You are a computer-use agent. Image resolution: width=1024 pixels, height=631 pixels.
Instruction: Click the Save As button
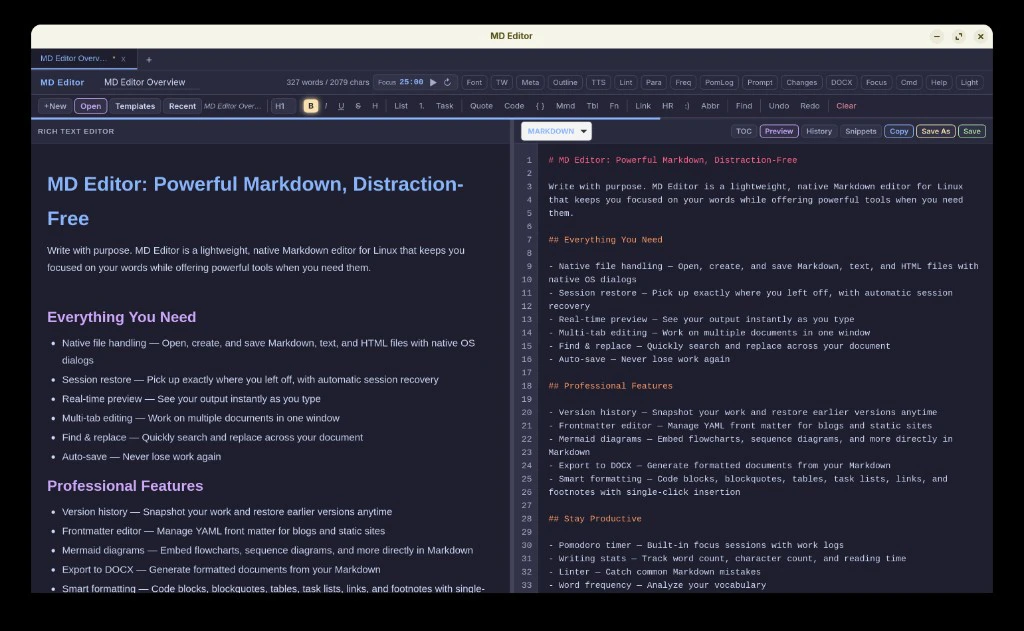pyautogui.click(x=935, y=131)
